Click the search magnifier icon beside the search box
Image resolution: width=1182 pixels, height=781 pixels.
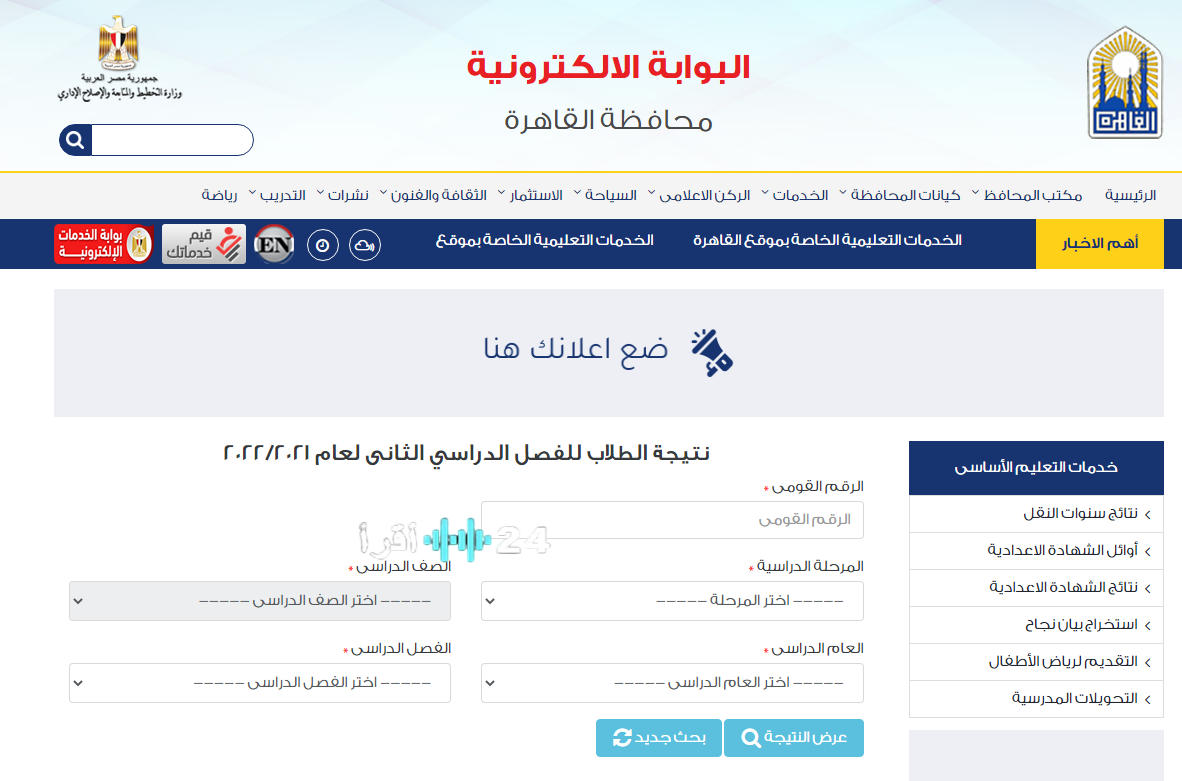point(74,140)
